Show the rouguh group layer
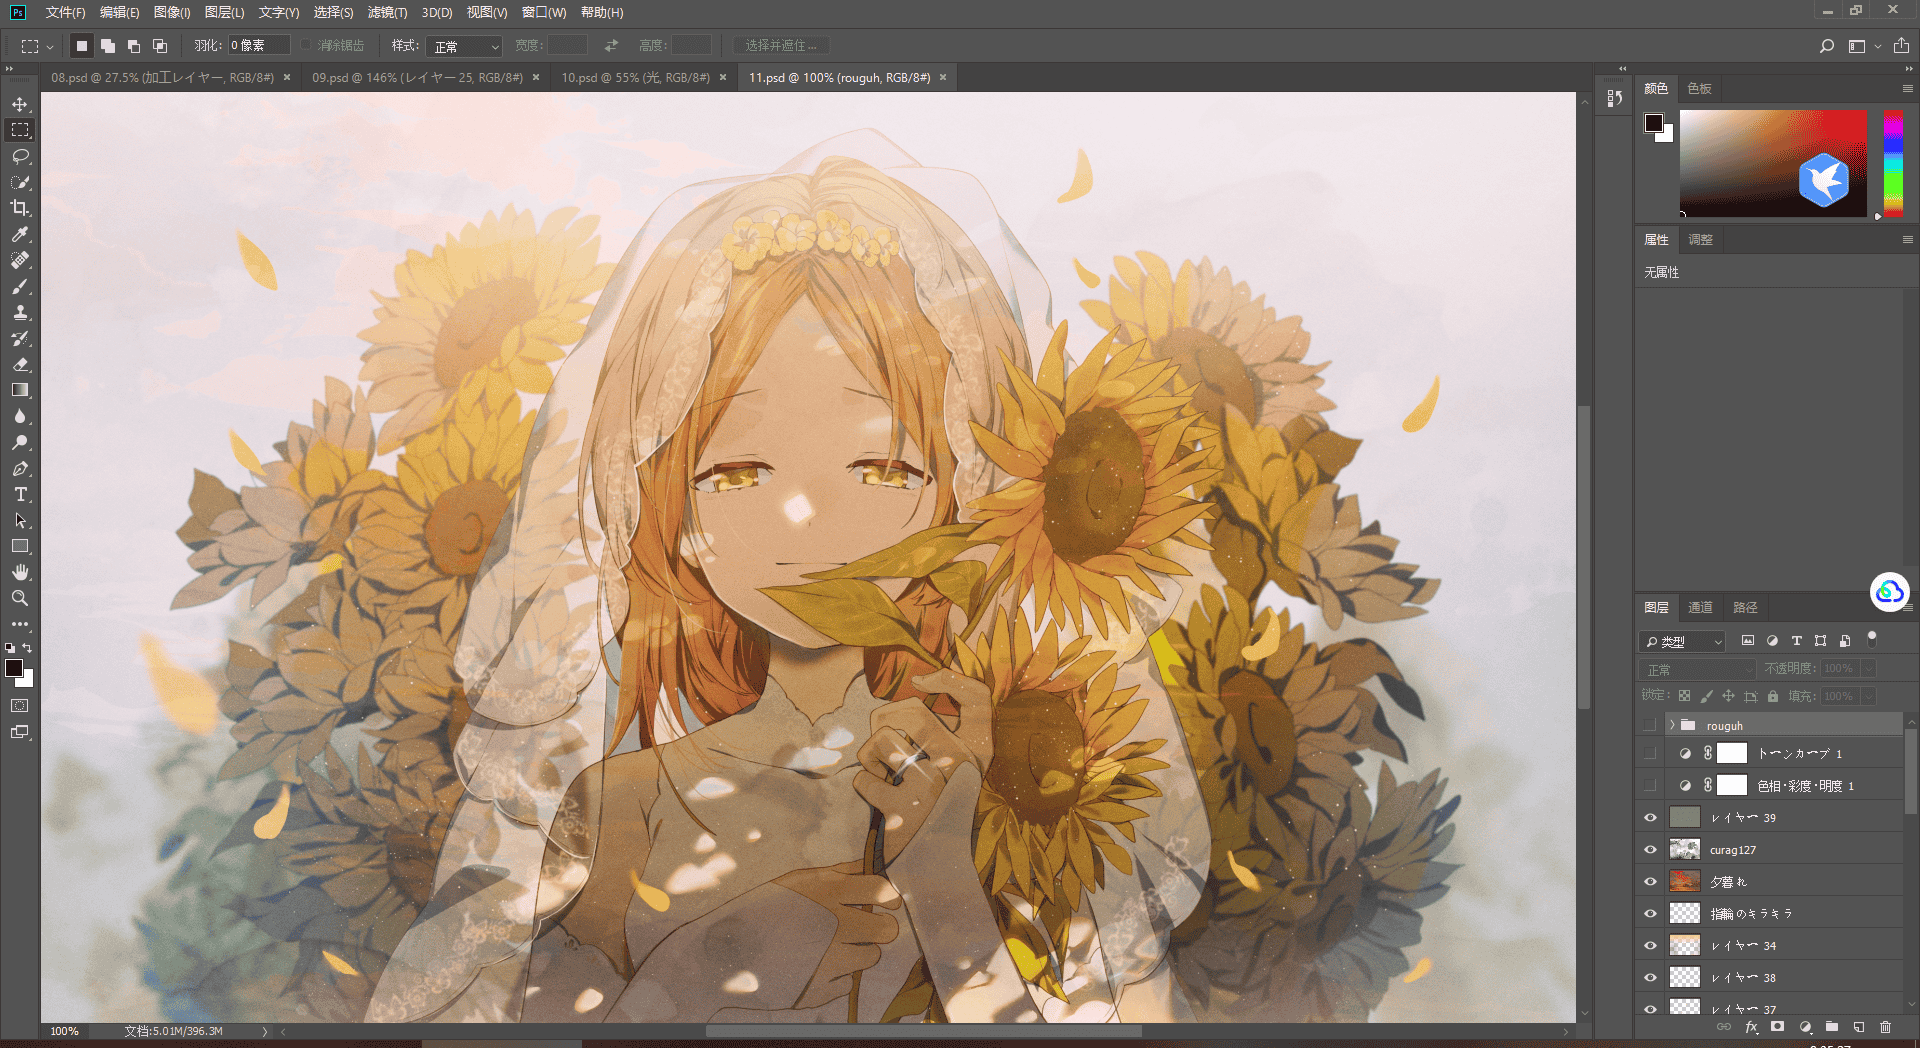Viewport: 1920px width, 1048px height. coord(1650,725)
